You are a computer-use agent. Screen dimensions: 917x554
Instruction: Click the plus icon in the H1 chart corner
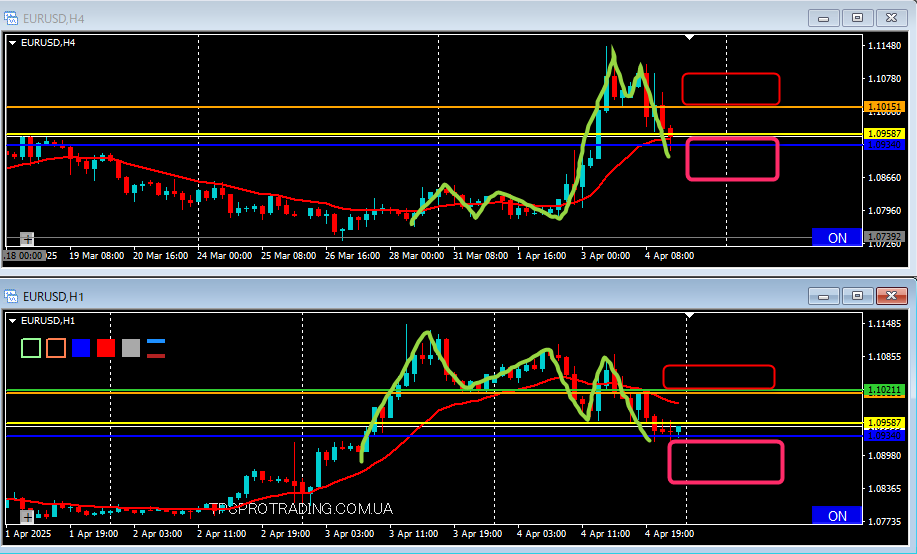[x=27, y=517]
